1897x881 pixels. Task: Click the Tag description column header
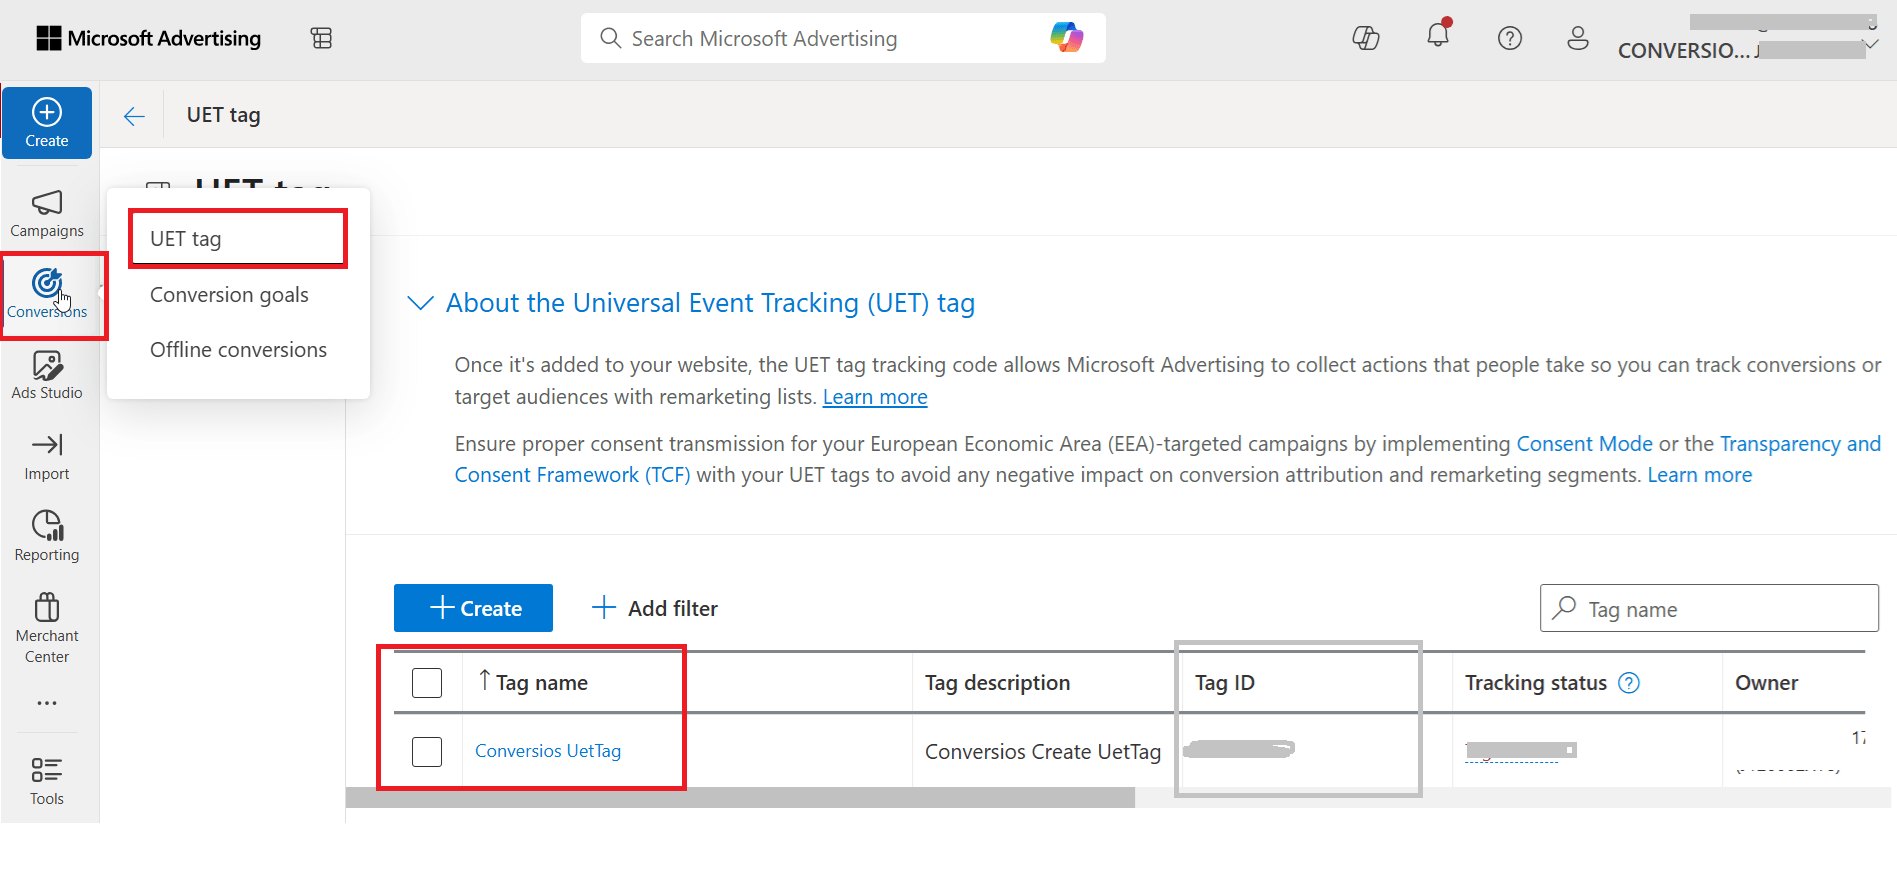click(x=997, y=683)
